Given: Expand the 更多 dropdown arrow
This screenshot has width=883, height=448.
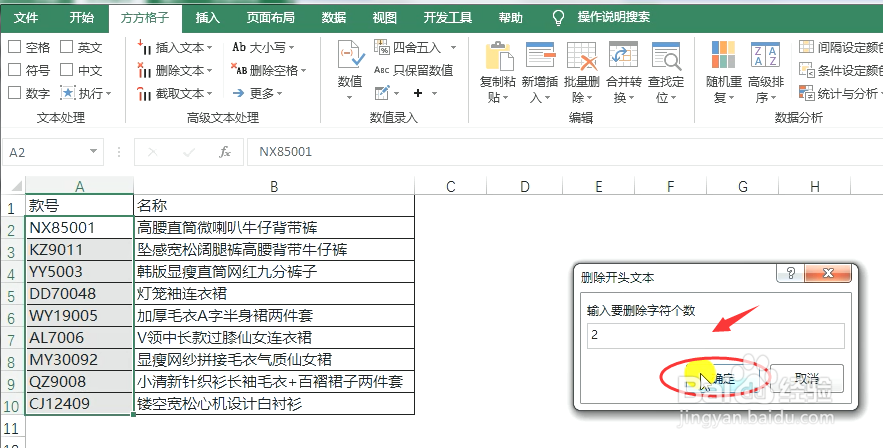Looking at the screenshot, I should (x=279, y=95).
